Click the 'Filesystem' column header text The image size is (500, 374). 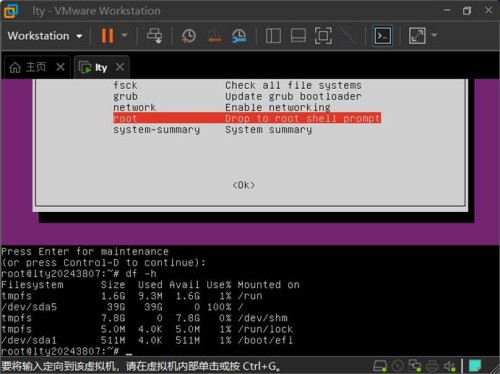(x=32, y=285)
